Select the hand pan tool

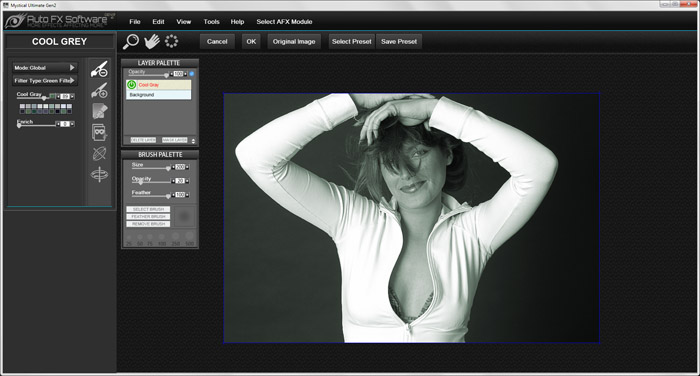pyautogui.click(x=152, y=42)
